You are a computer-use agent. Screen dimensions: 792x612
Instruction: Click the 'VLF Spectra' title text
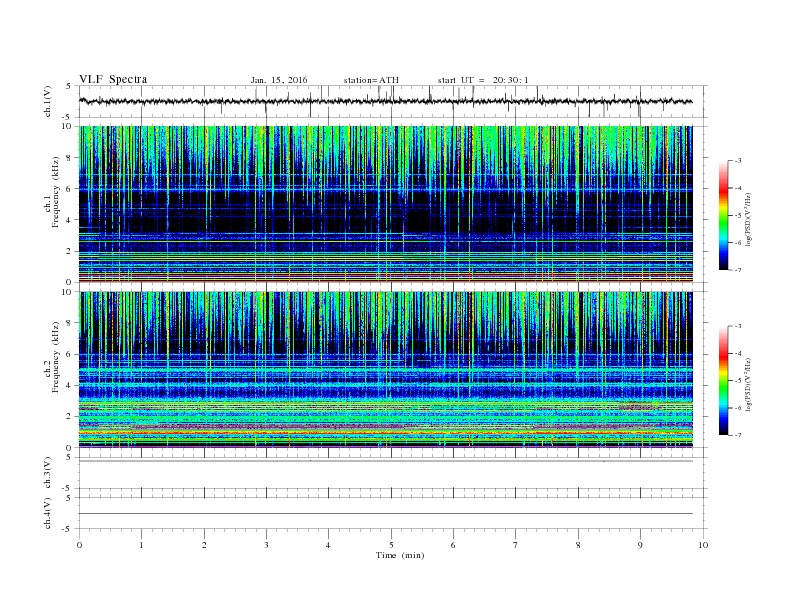coord(113,79)
